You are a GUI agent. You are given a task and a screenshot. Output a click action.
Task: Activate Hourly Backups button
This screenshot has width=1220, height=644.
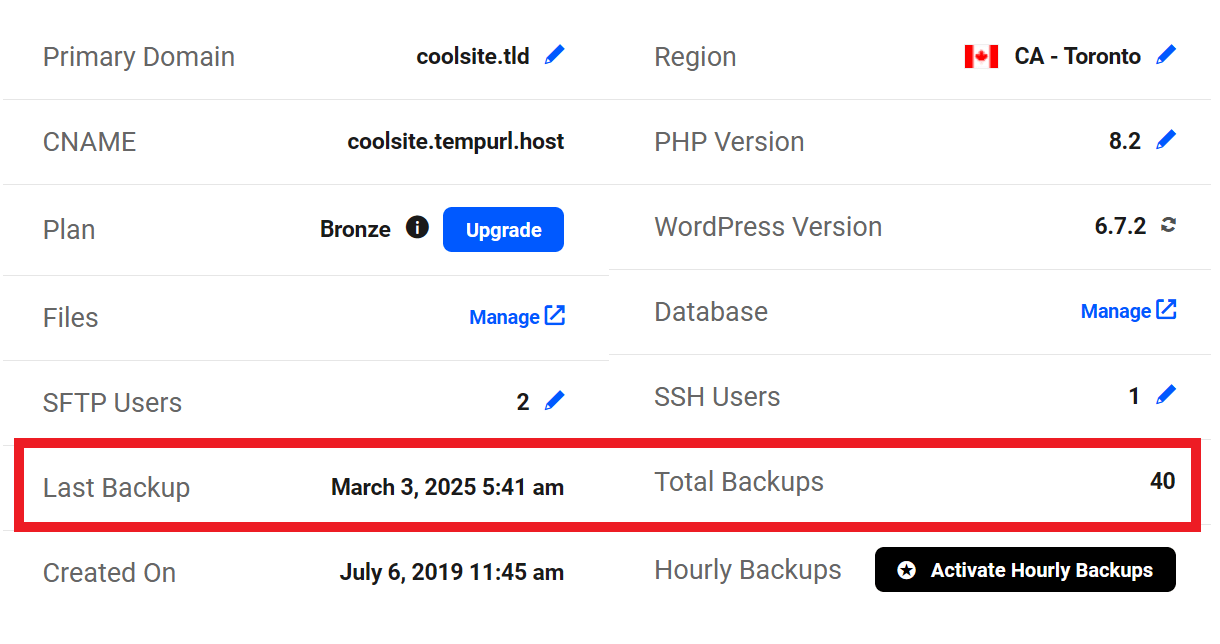[x=1025, y=570]
